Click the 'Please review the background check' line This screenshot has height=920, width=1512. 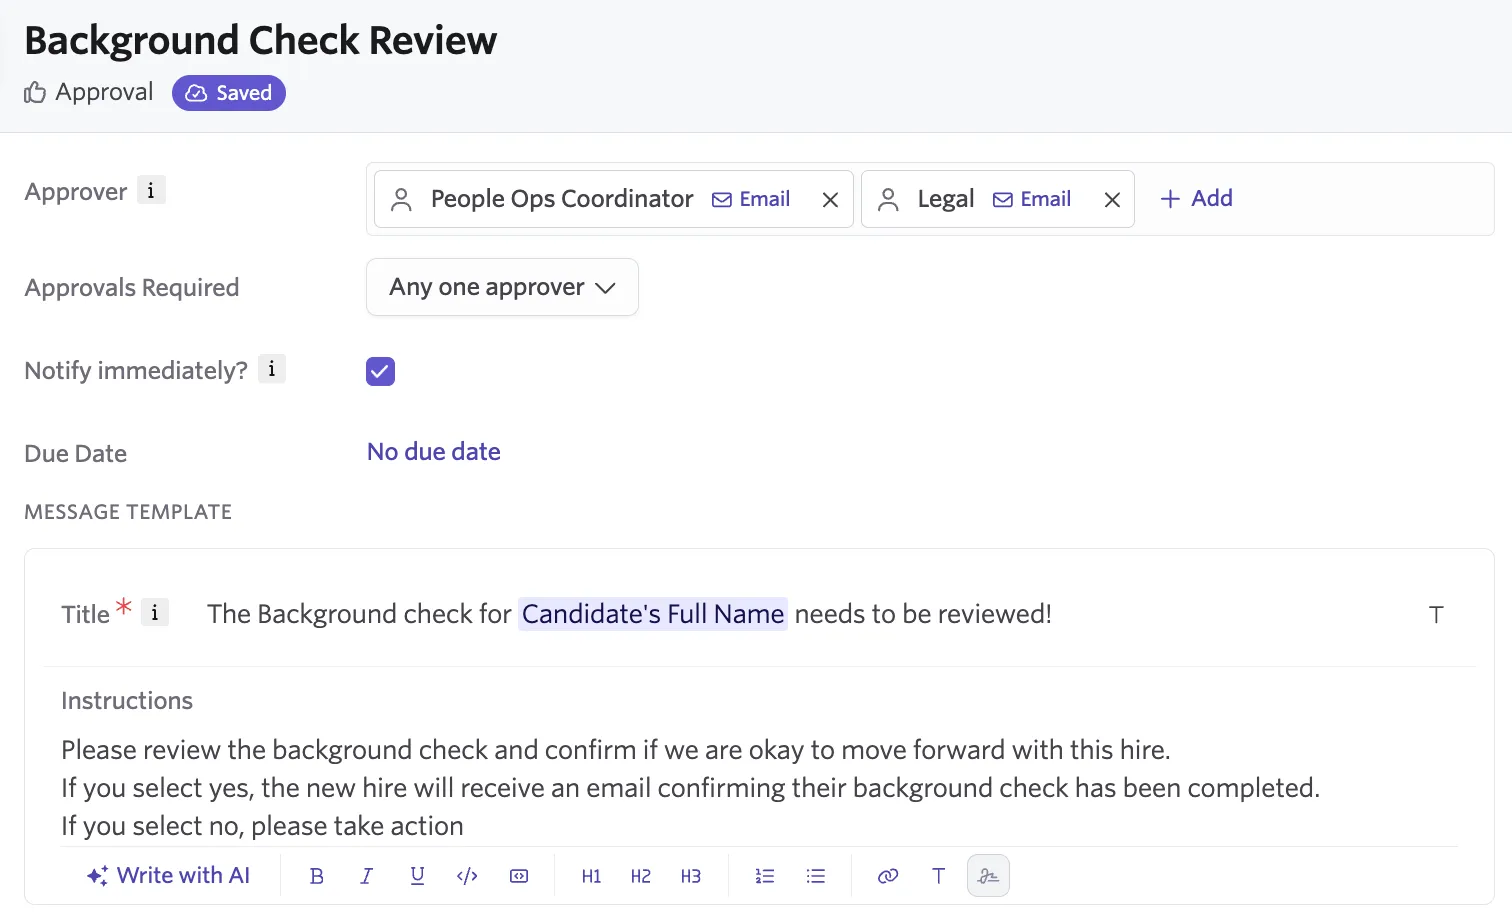point(616,750)
